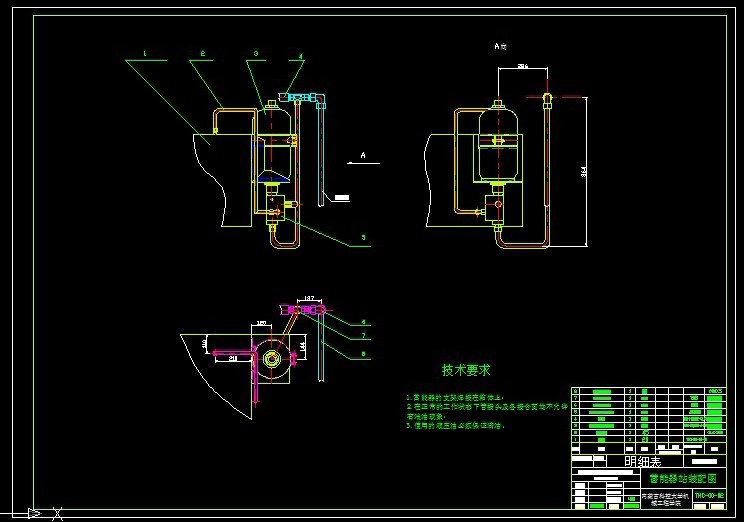Select the view direction arrow labeled A
Viewport: 744px width, 522px height.
[363, 158]
